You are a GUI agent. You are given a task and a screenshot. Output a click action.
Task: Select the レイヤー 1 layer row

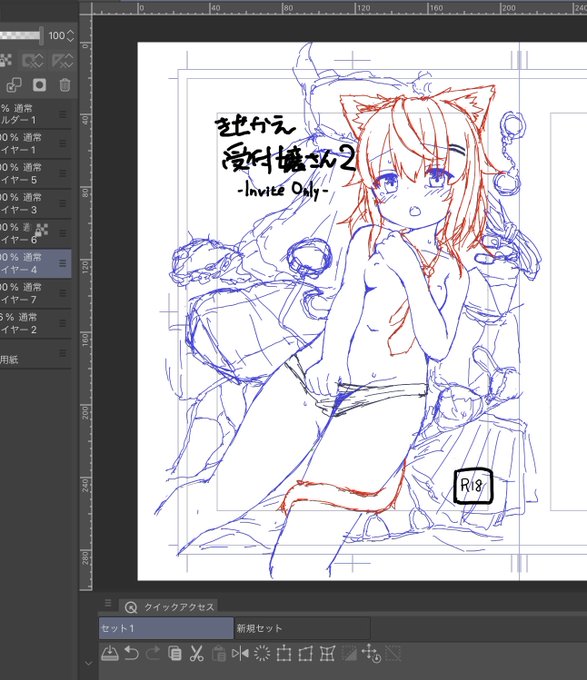(36, 144)
